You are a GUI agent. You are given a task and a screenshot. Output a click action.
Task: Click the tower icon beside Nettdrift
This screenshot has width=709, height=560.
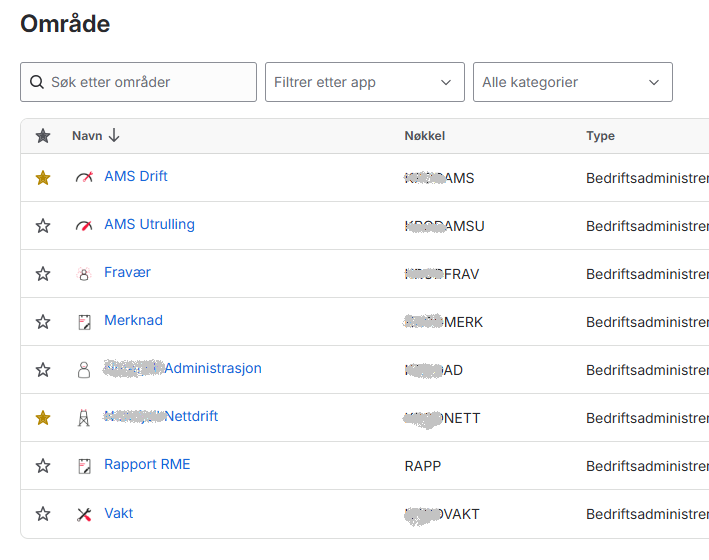click(x=84, y=418)
